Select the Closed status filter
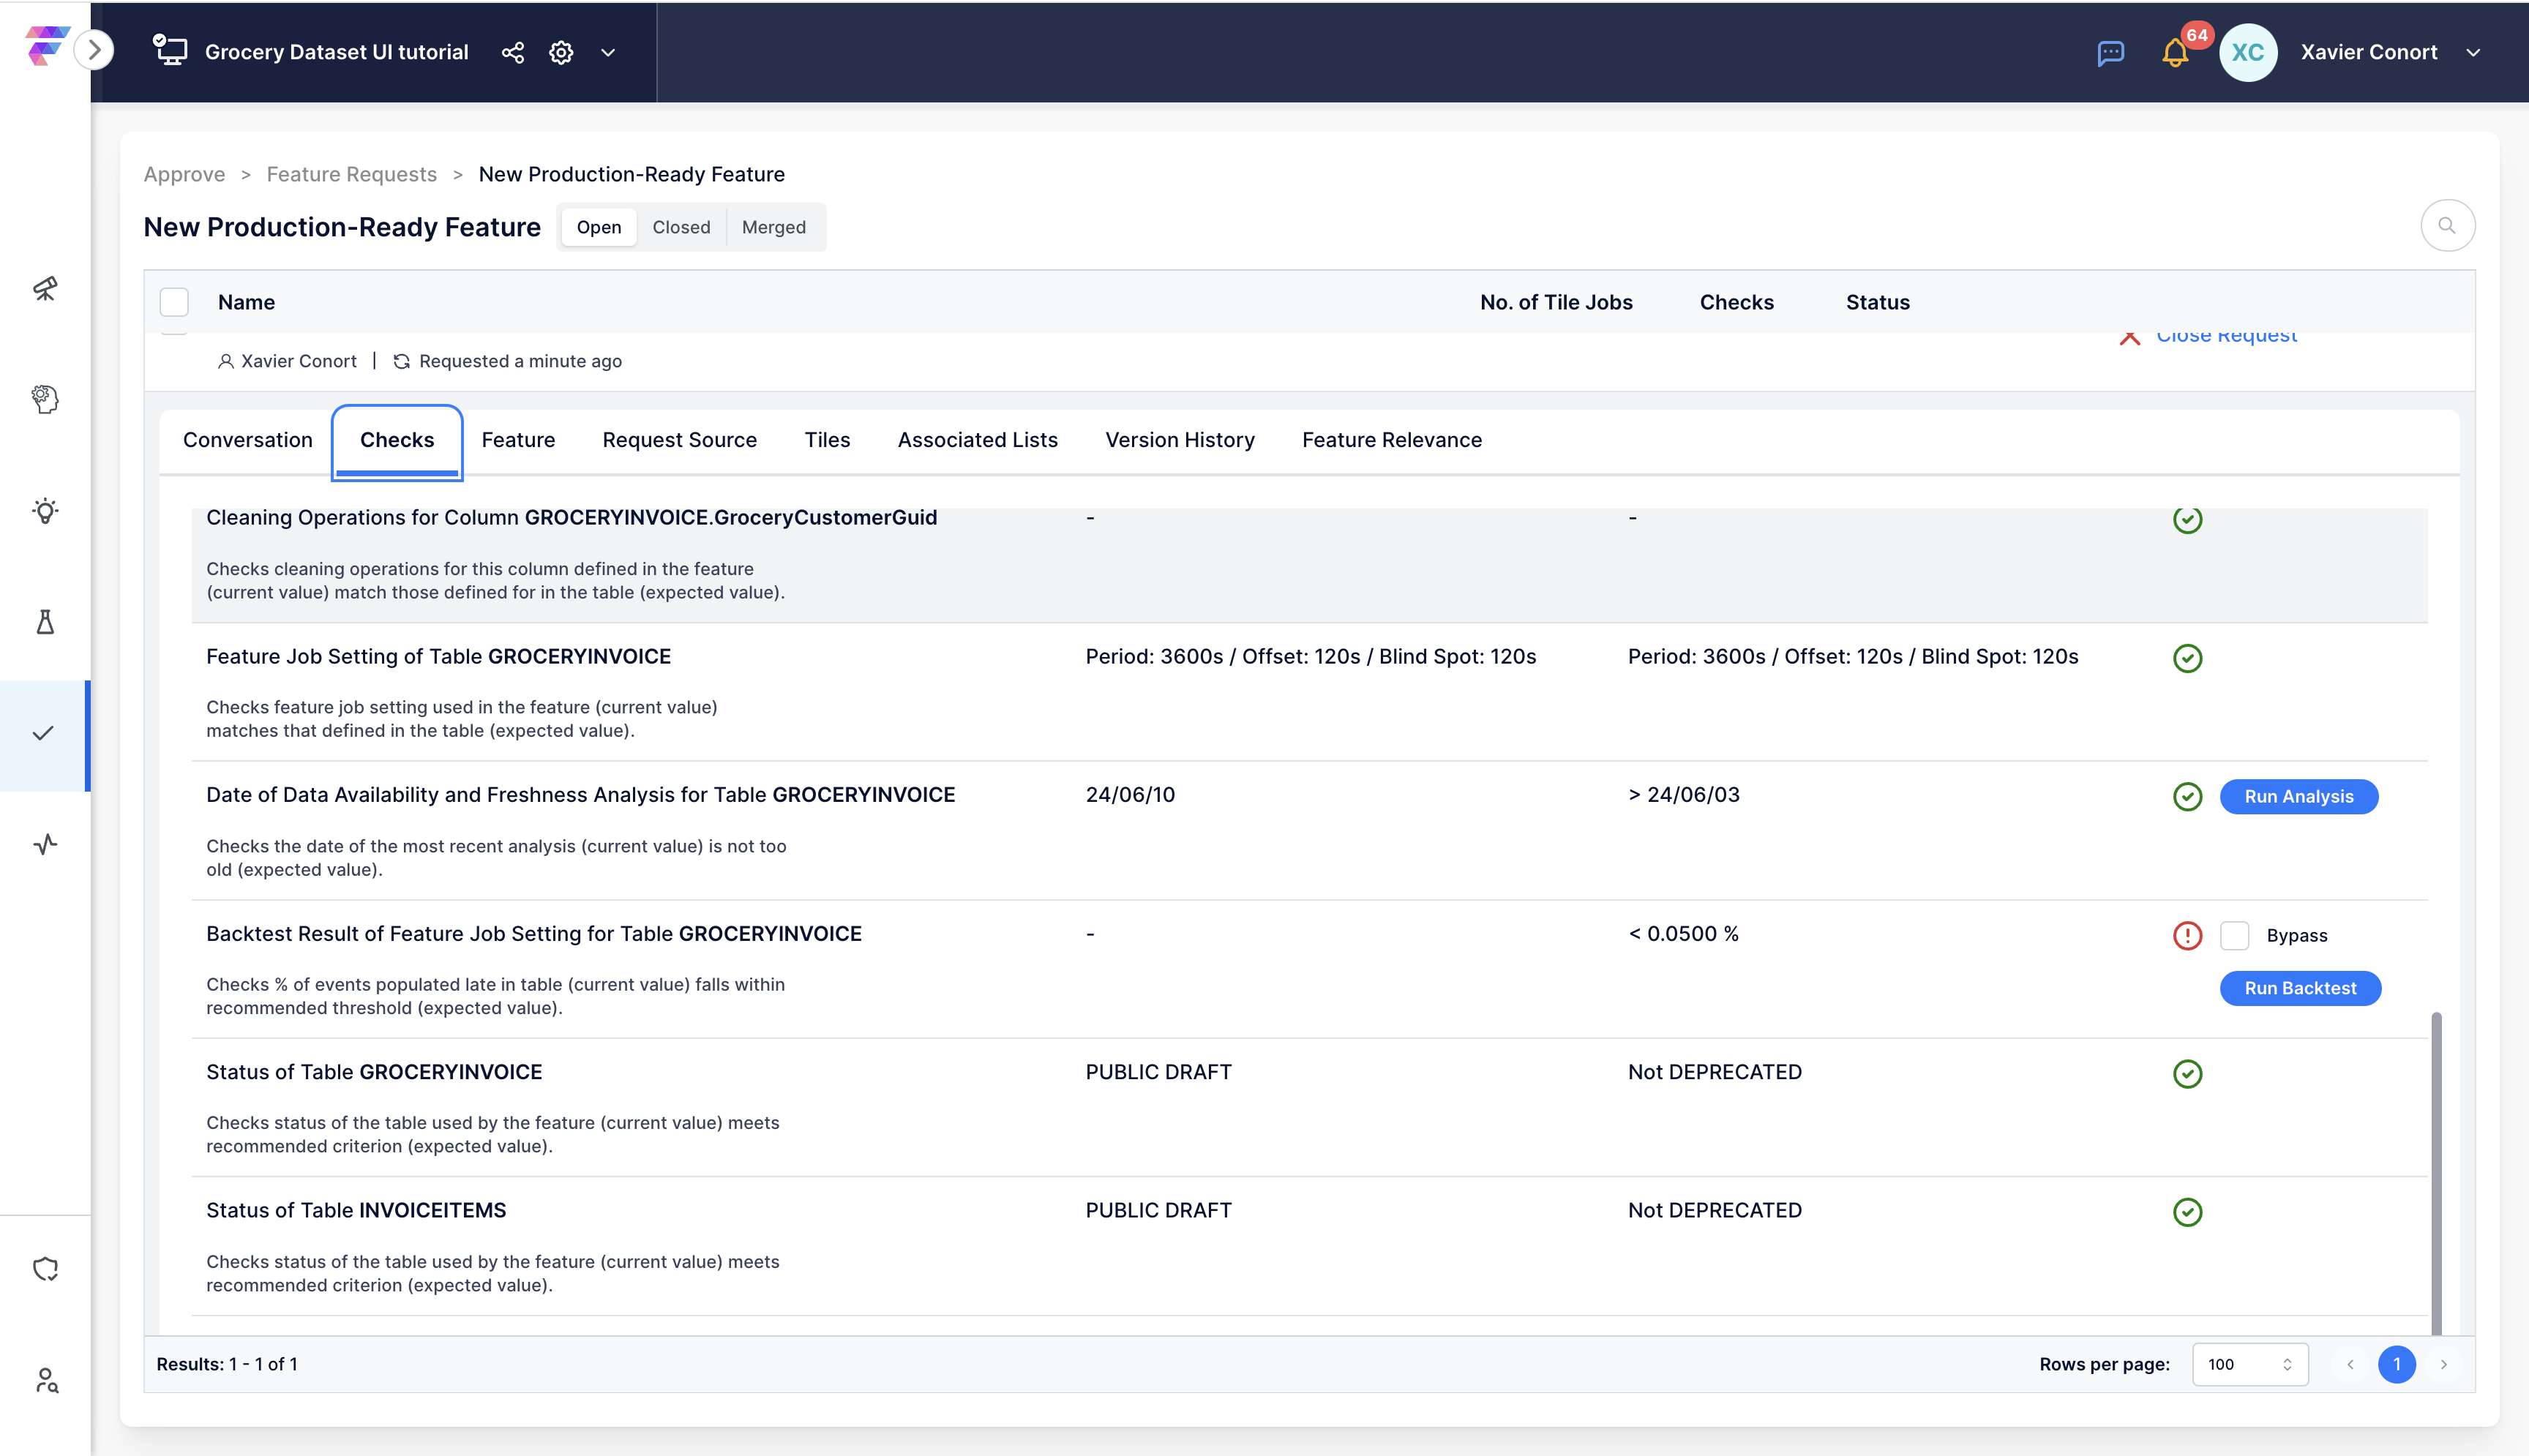 tap(681, 227)
